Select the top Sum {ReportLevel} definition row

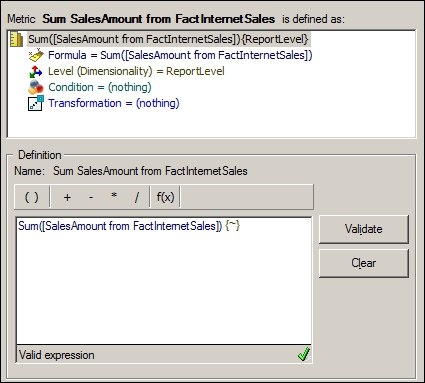click(168, 39)
